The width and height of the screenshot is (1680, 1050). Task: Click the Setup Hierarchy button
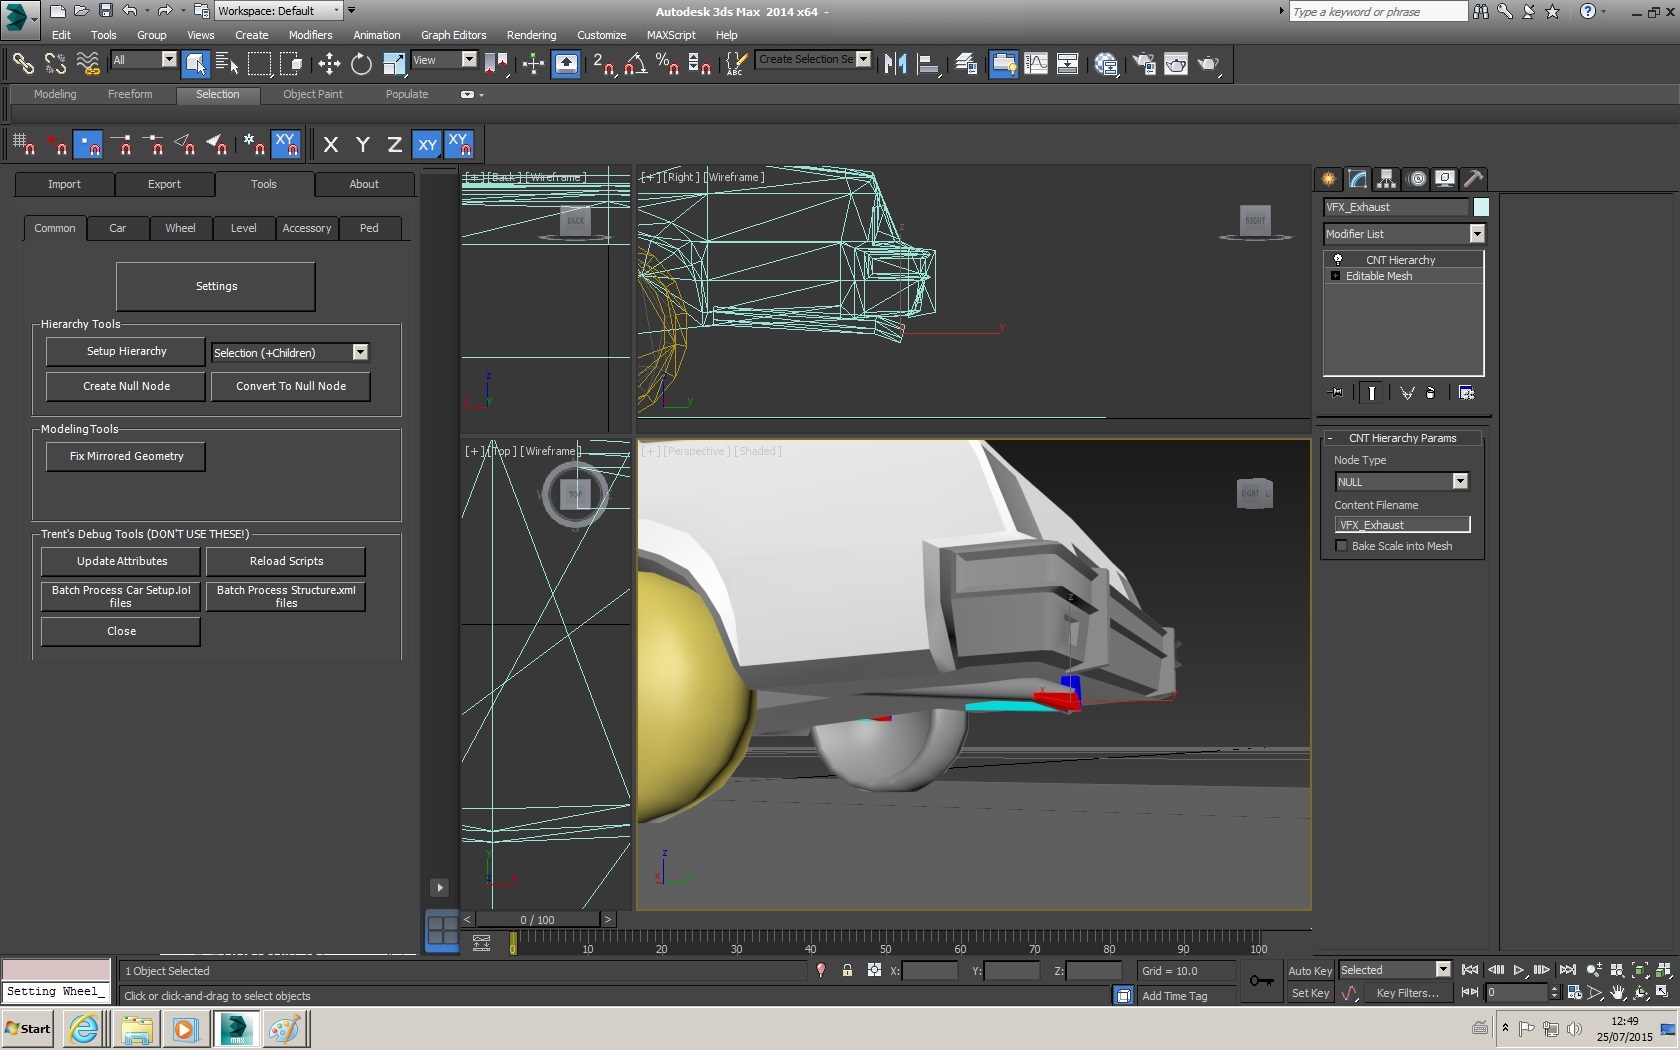pyautogui.click(x=126, y=352)
